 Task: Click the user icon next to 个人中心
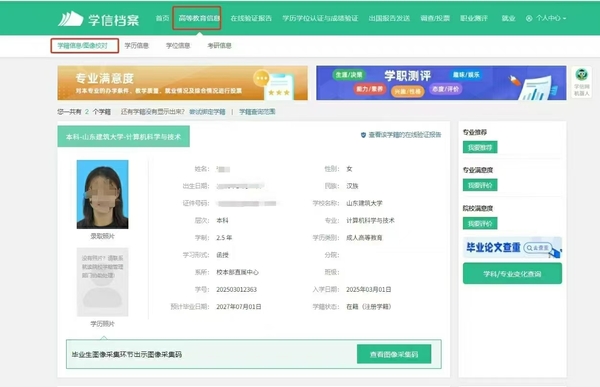[529, 18]
